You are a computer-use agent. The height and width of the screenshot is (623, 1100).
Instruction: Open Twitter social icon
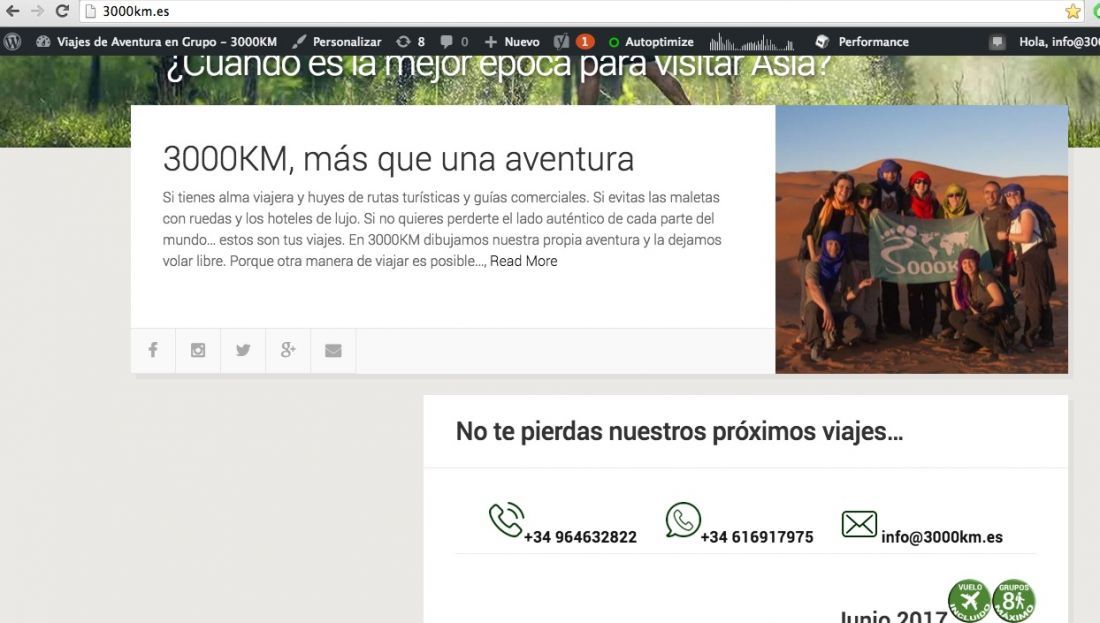(243, 350)
